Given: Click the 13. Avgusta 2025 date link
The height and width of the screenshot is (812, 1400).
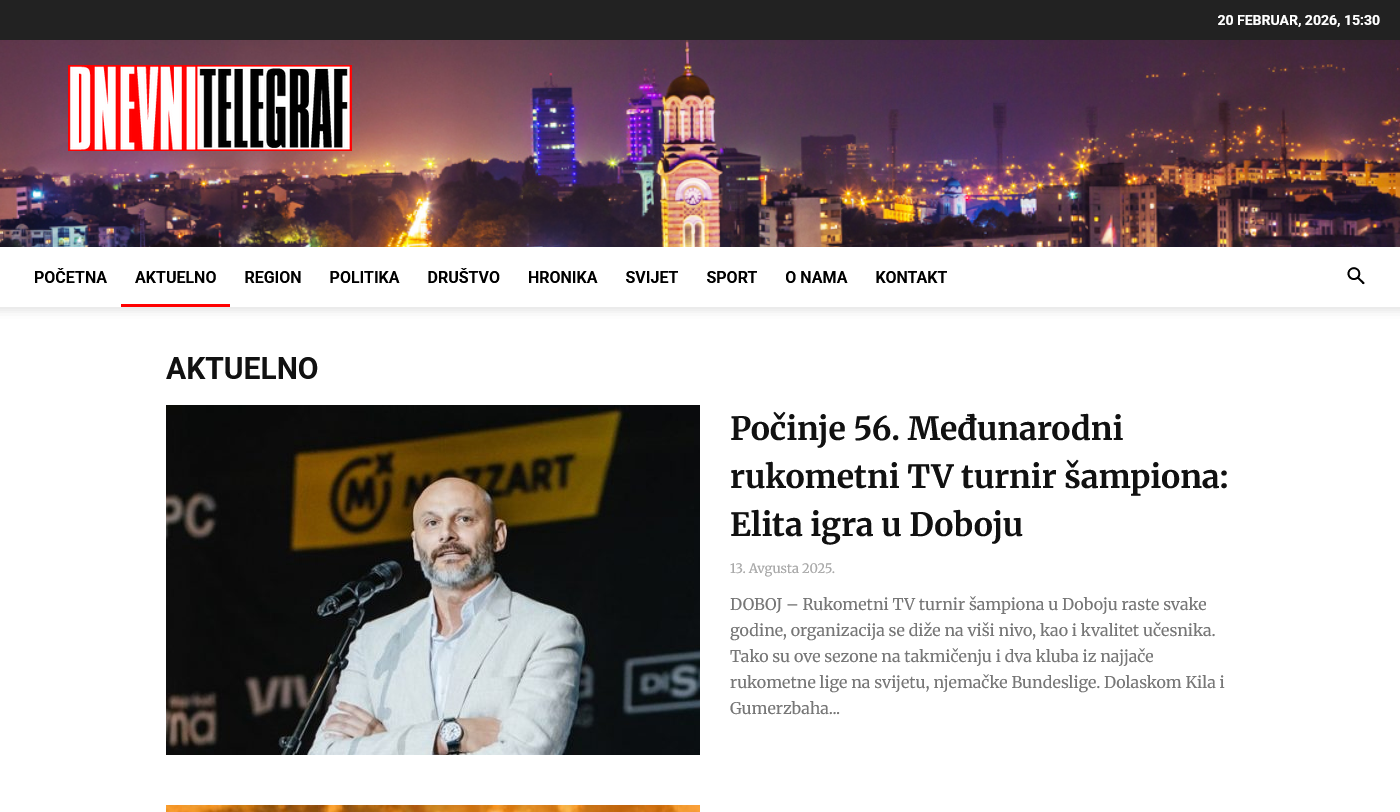Looking at the screenshot, I should [x=782, y=568].
